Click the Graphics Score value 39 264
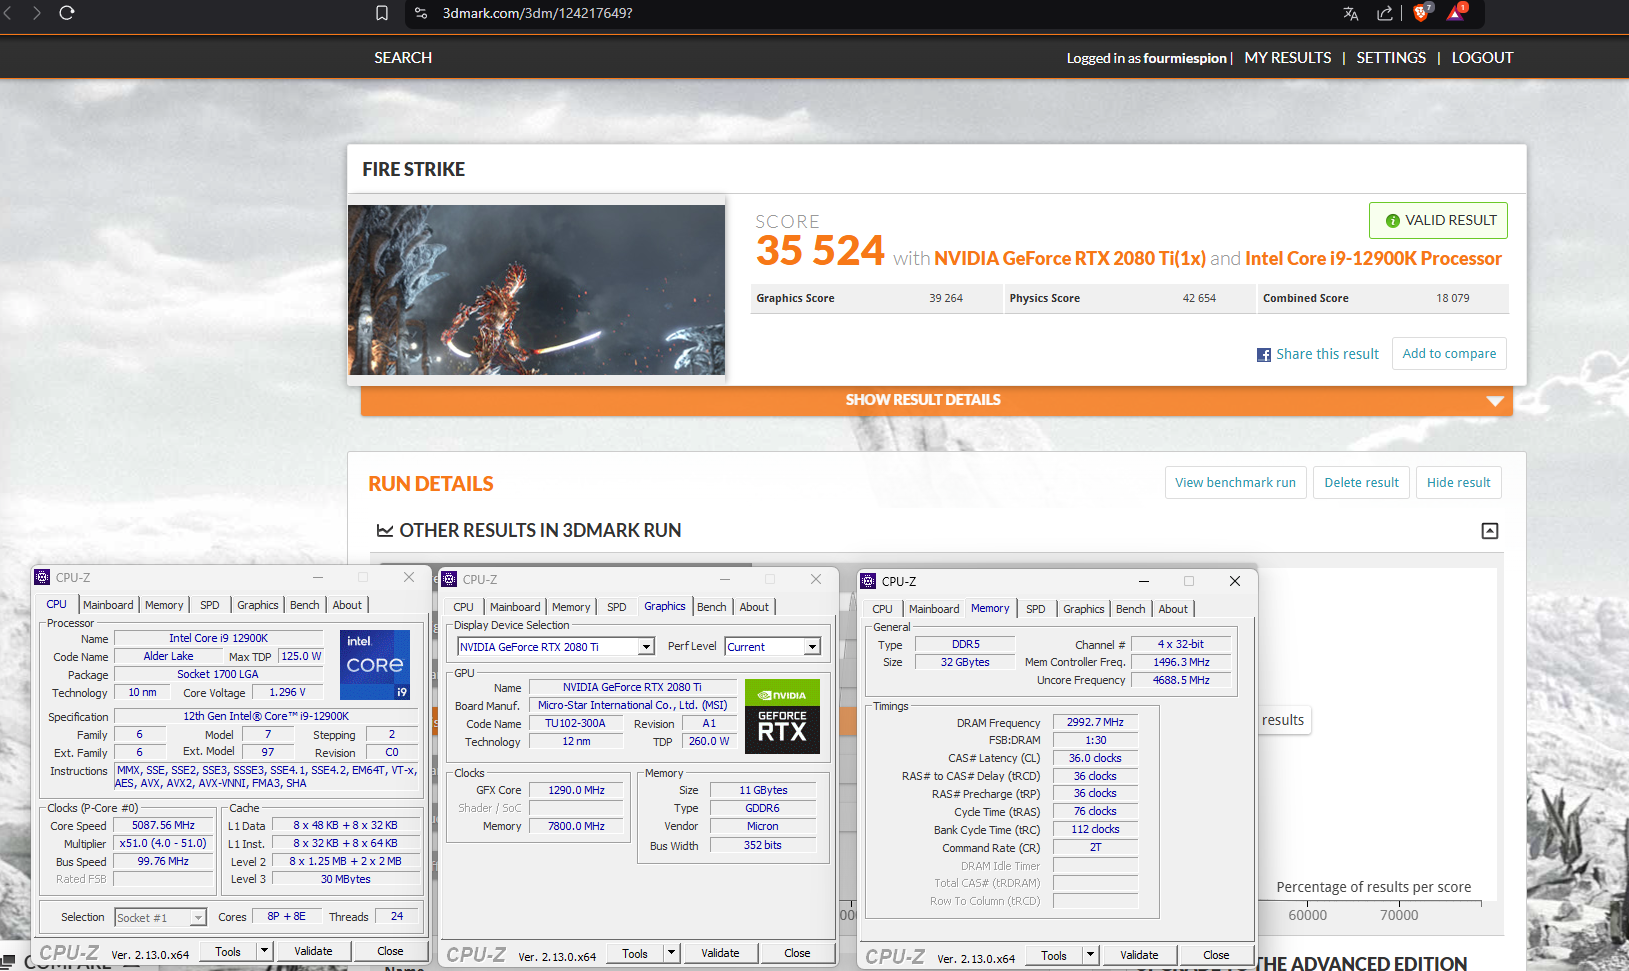 (946, 298)
